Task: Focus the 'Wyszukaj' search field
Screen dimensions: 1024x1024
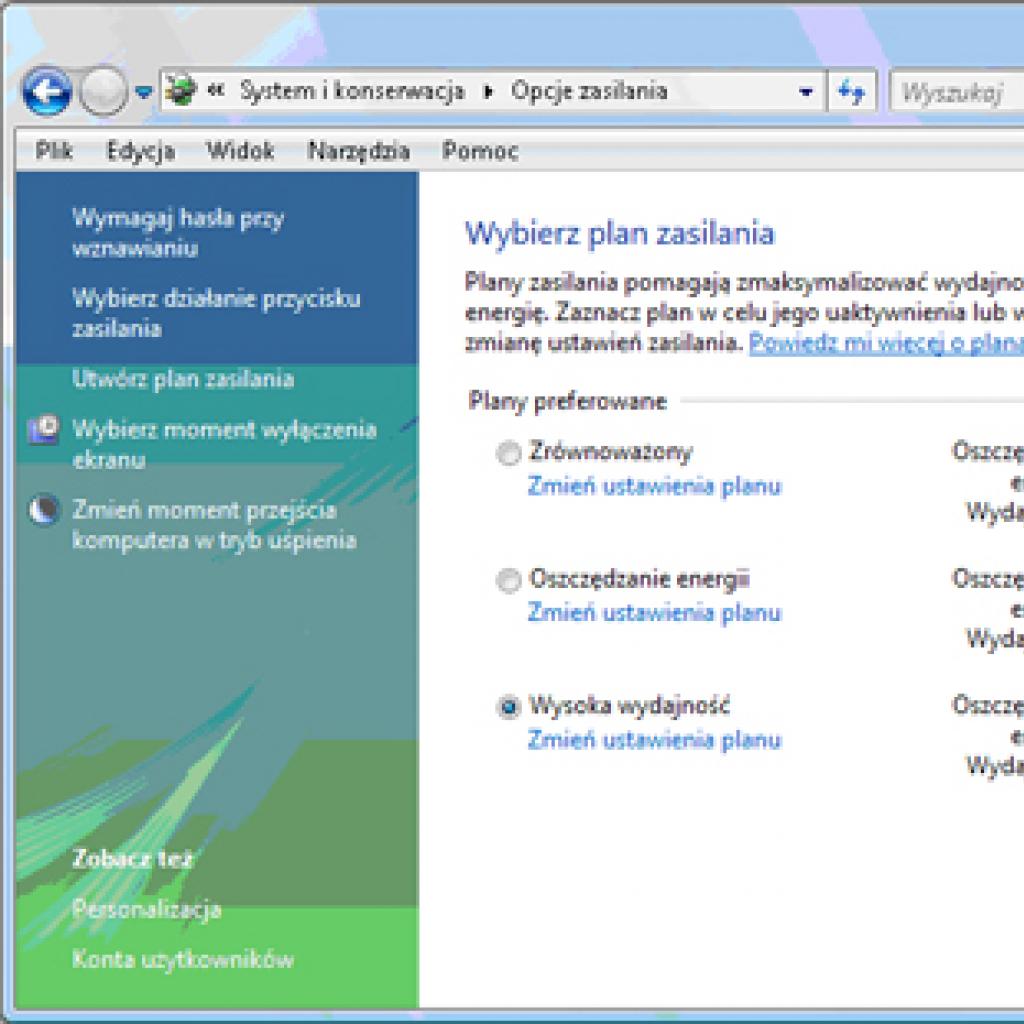Action: [957, 93]
